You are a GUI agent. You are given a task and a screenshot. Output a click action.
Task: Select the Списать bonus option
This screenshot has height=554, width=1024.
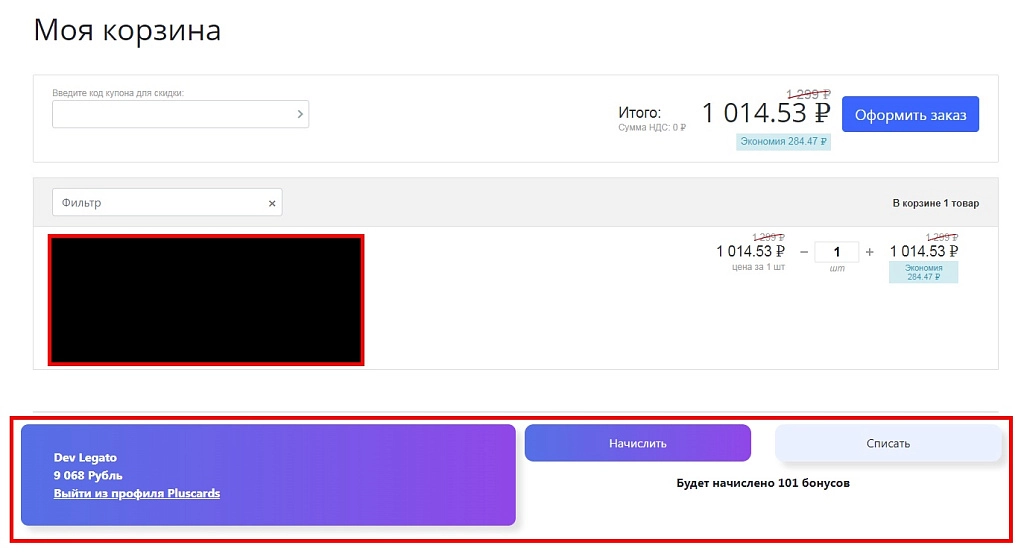tap(888, 443)
